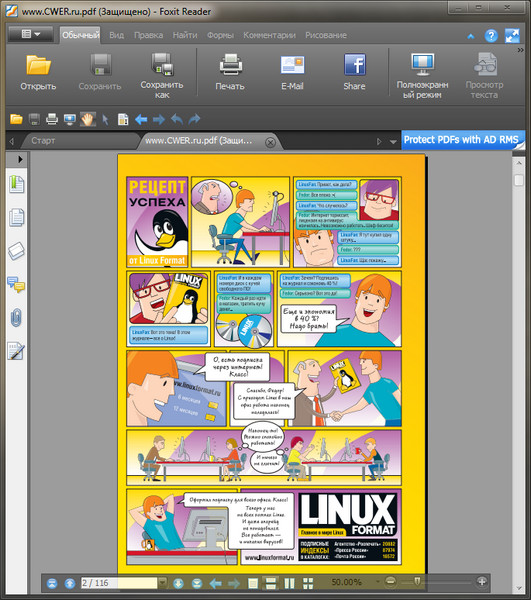Enable continuous facing view mode

(x=308, y=583)
